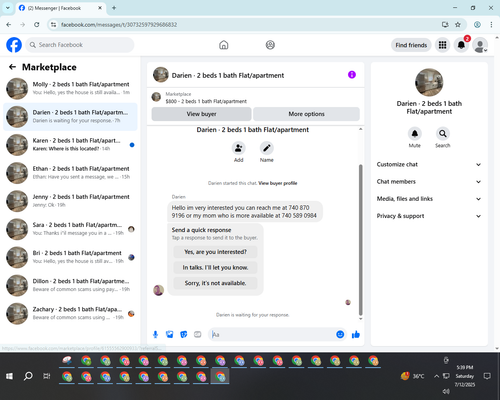Open the notifications bell in top bar
The width and height of the screenshot is (500, 400).
(461, 45)
